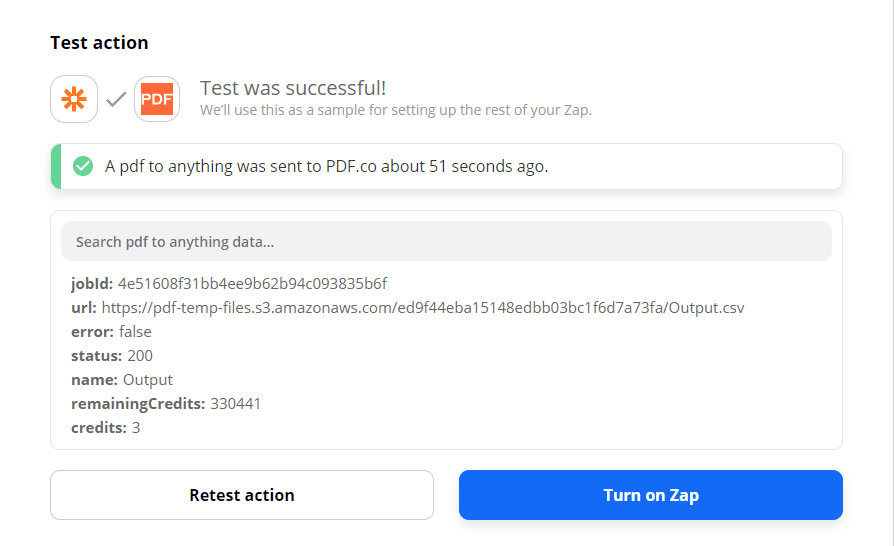894x546 pixels.
Task: Select the remainingCredits: 330441 row
Action: [166, 404]
